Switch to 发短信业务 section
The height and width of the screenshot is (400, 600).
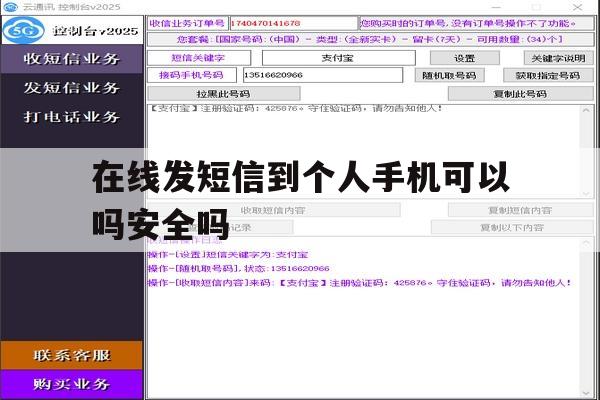(x=72, y=88)
